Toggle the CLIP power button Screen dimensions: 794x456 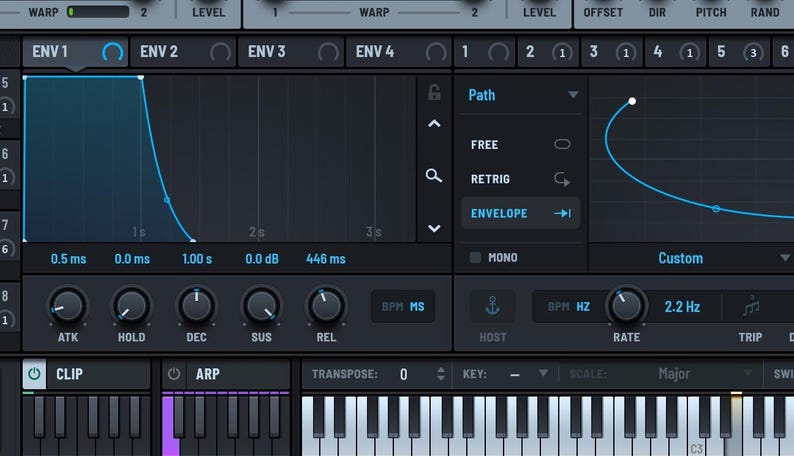34,374
